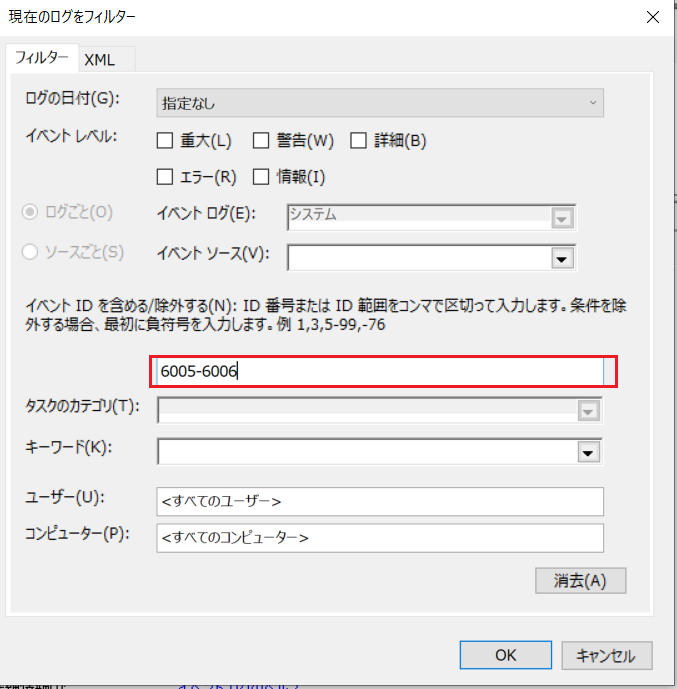Check the エラー(R) checkbox
Screen dimensions: 677x689
(165, 177)
